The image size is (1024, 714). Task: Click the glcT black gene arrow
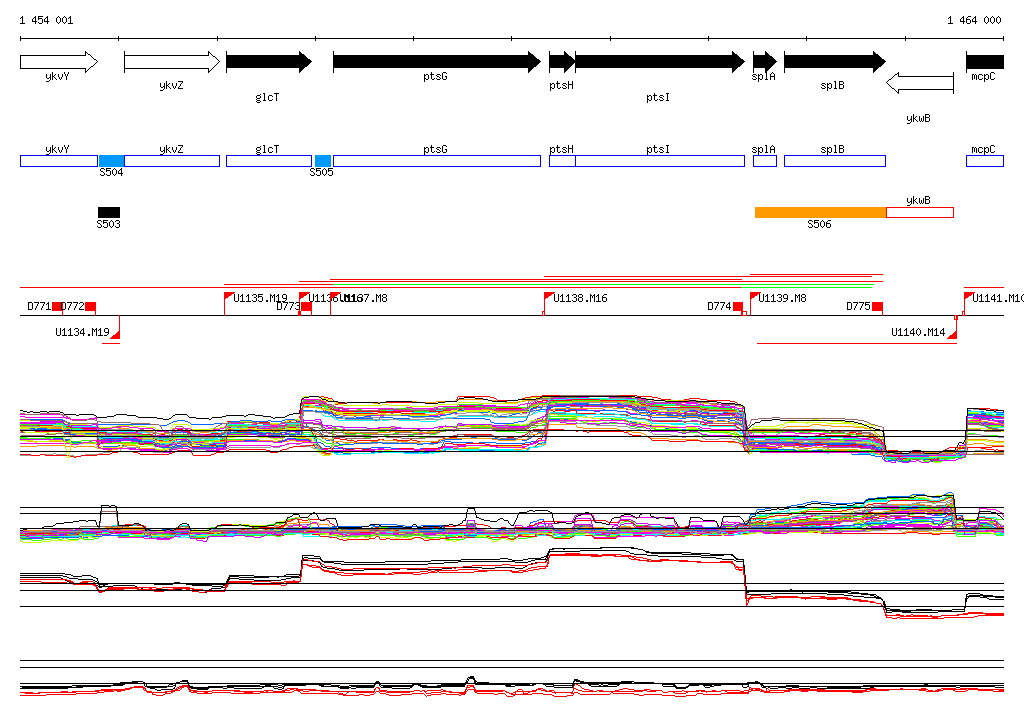[268, 62]
